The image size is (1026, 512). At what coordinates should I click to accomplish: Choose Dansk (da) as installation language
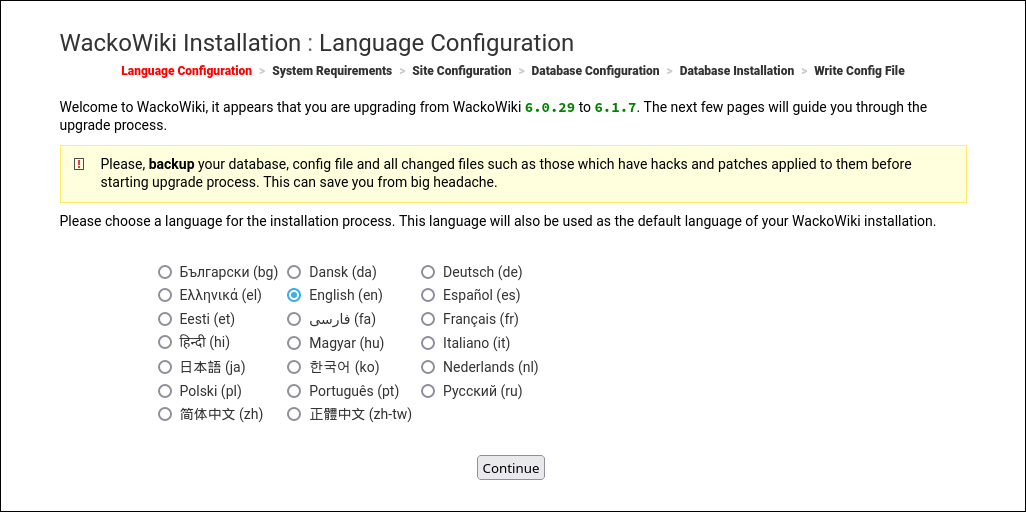tap(294, 272)
